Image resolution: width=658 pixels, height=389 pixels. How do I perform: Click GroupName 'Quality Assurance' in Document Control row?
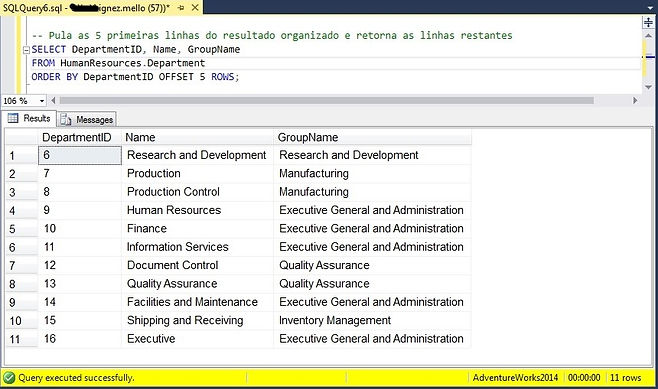[x=373, y=265]
